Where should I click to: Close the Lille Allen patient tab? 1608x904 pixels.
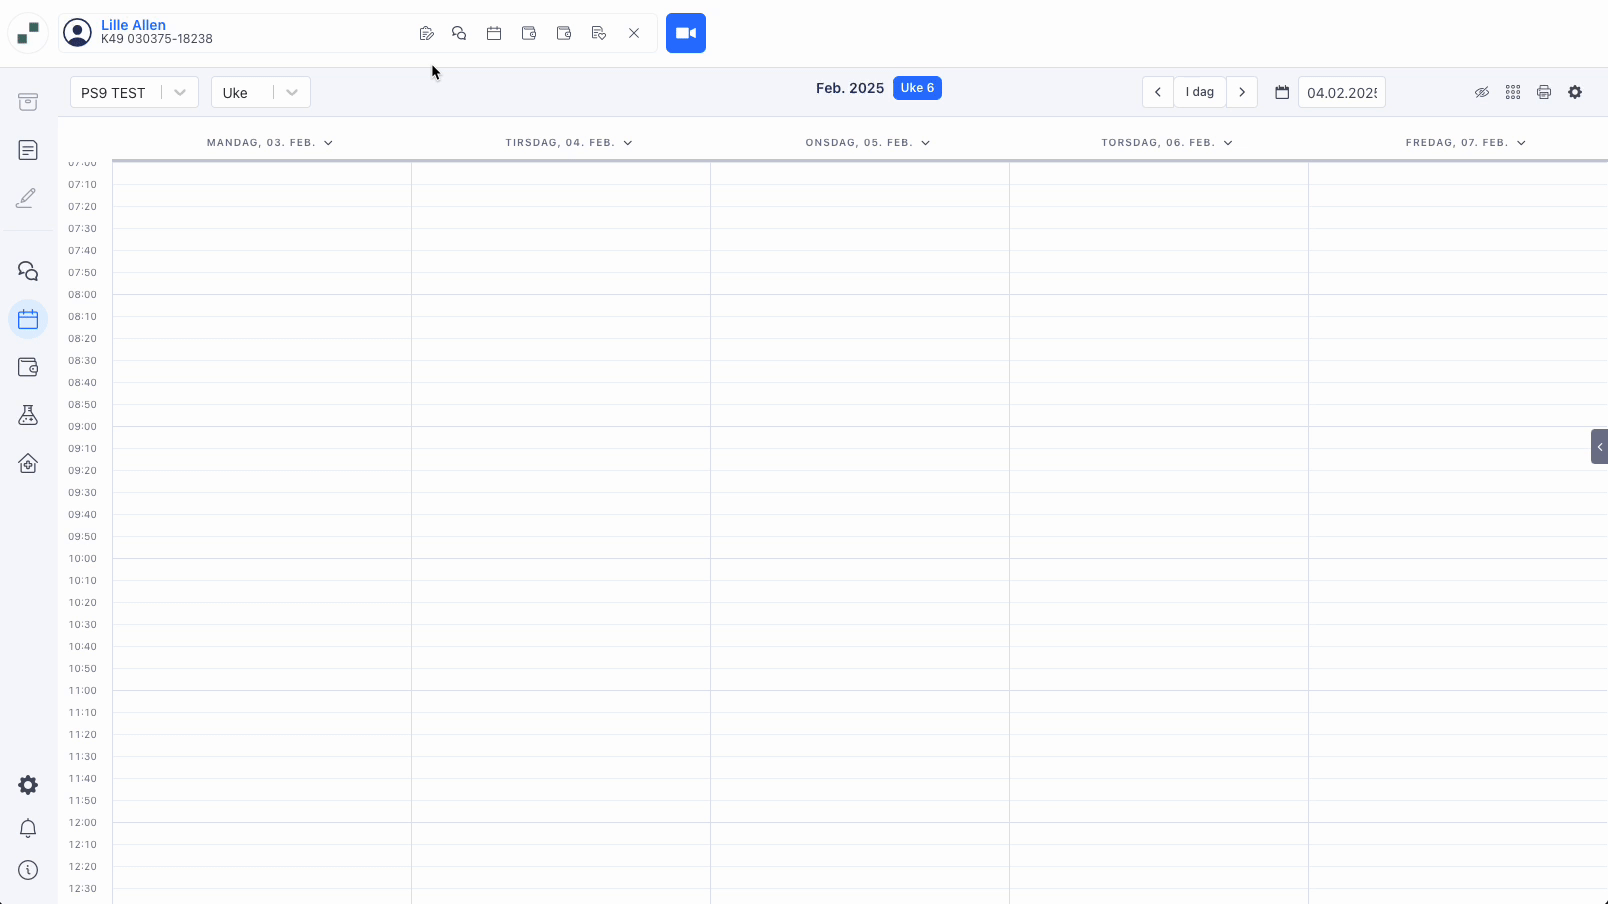click(634, 33)
